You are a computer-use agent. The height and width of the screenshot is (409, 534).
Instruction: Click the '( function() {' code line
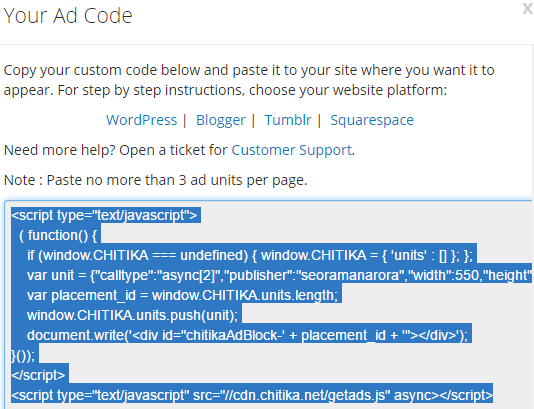(58, 235)
